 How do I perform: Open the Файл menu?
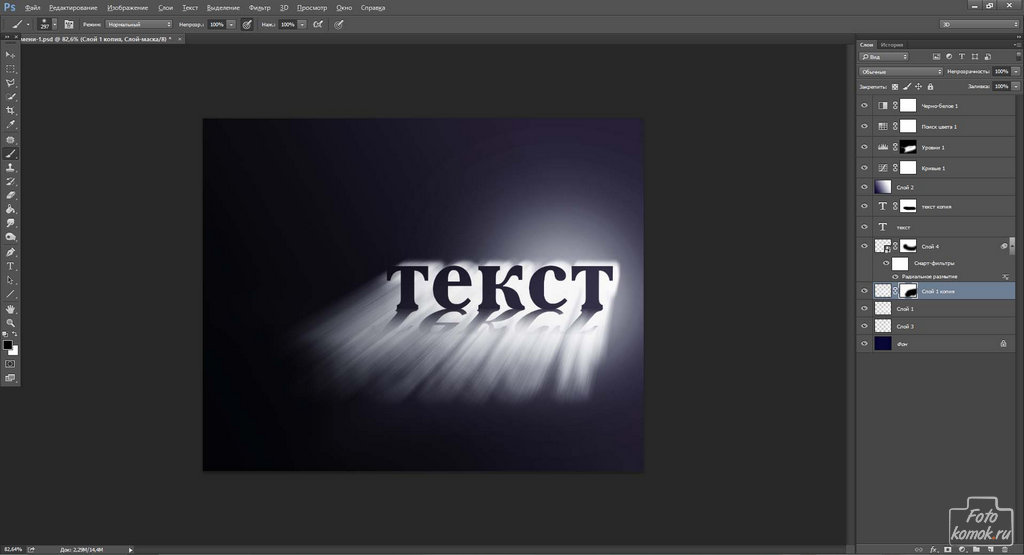coord(32,8)
